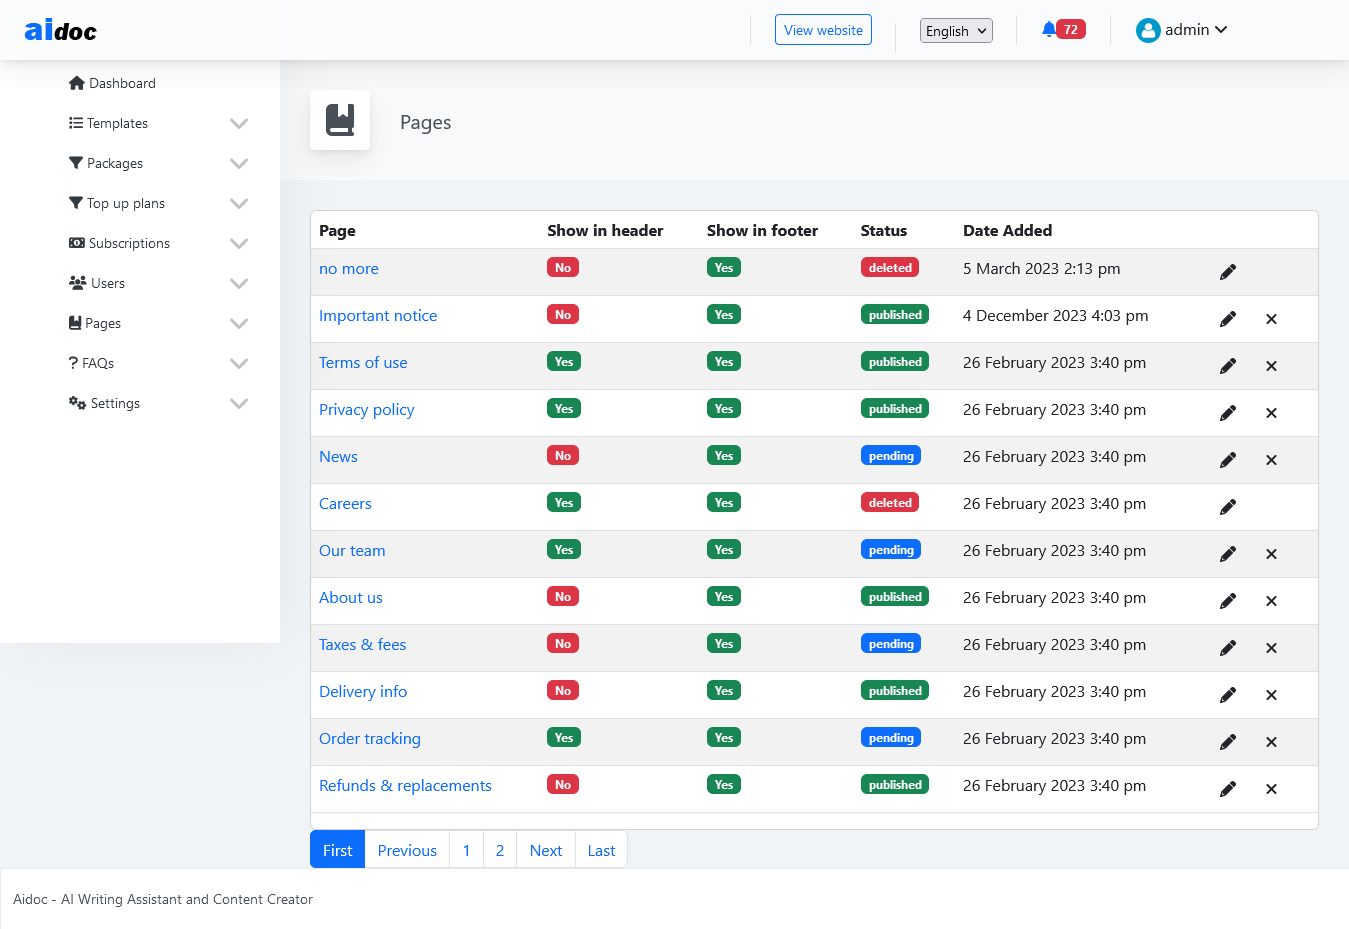The height and width of the screenshot is (929, 1349).
Task: Go to page 2 in pagination
Action: pos(500,850)
